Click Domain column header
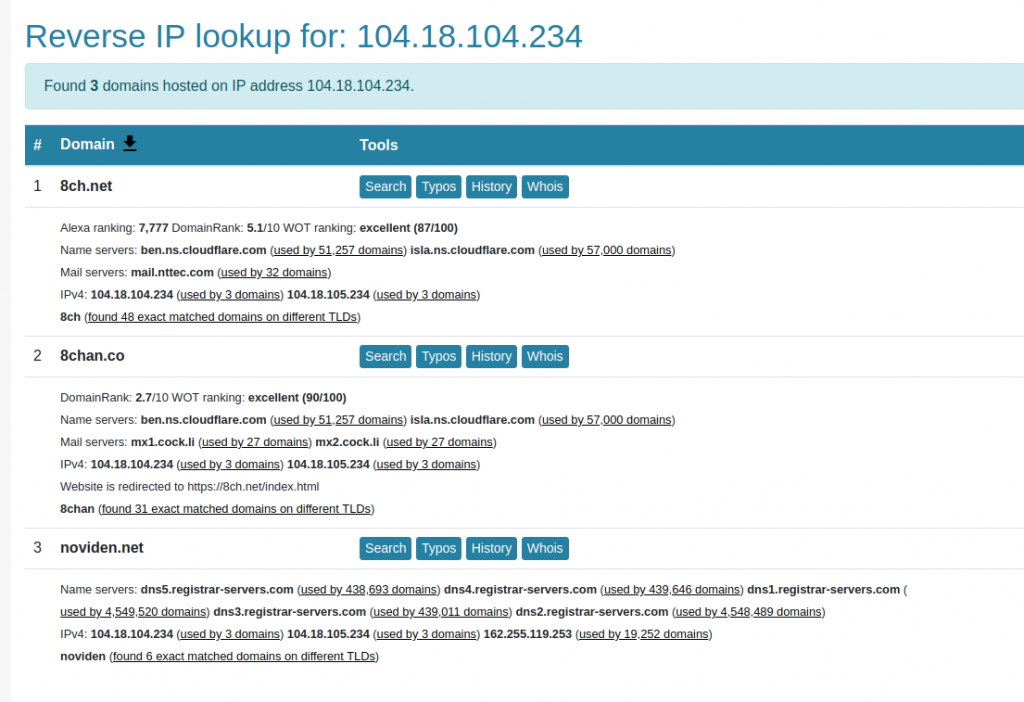Image resolution: width=1024 pixels, height=702 pixels. (87, 144)
